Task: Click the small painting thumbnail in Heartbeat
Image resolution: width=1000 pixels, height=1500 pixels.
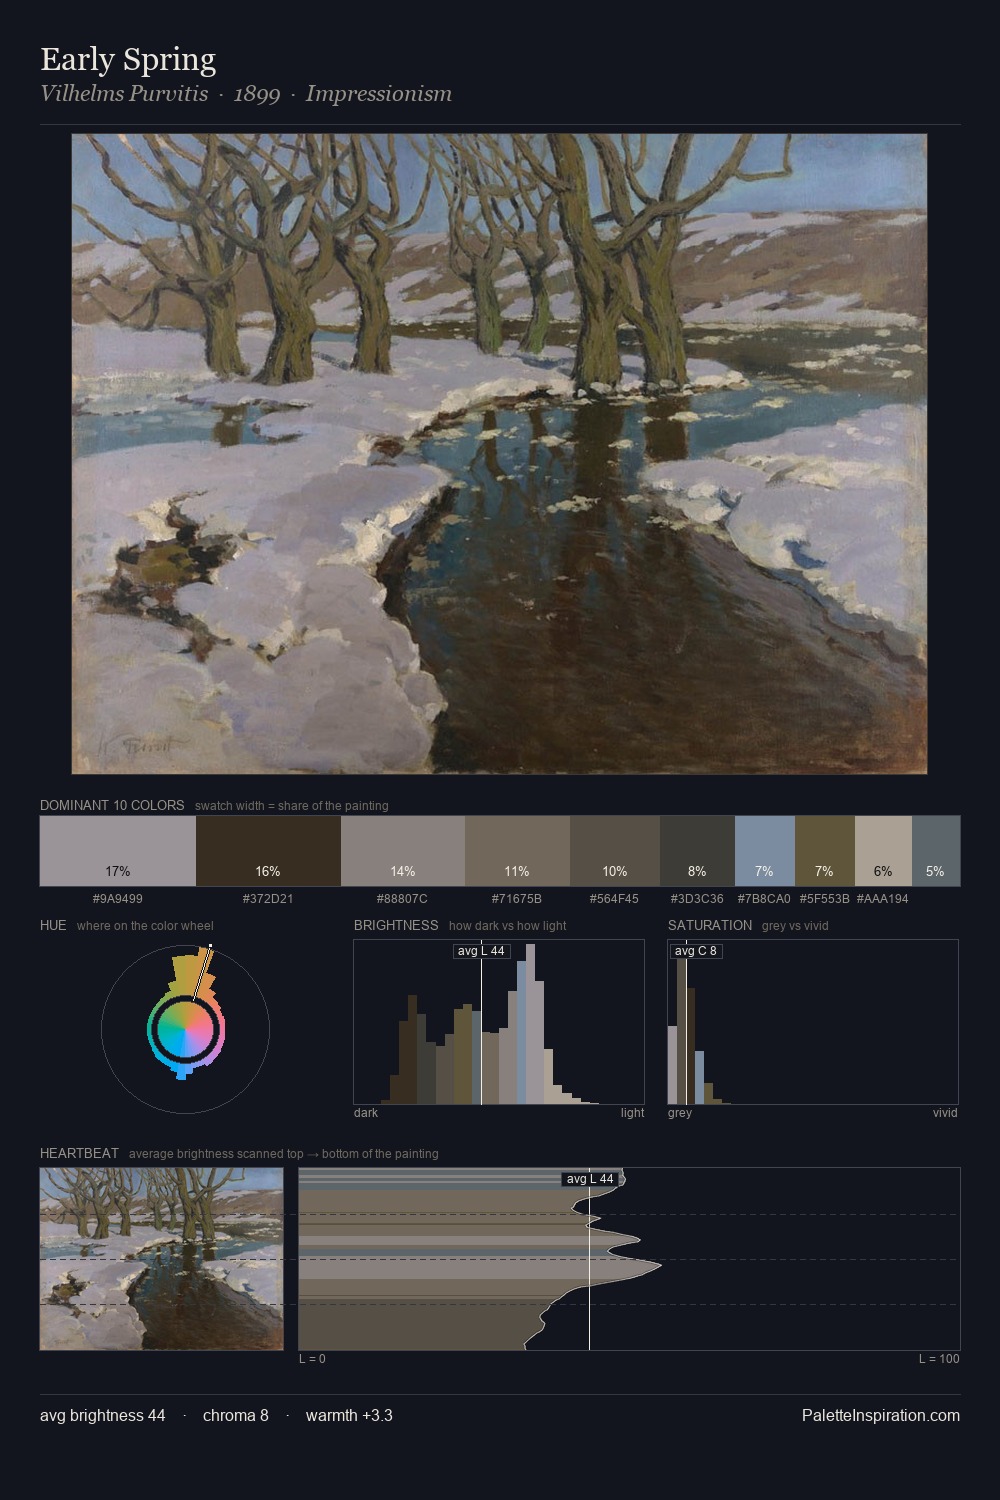Action: pyautogui.click(x=162, y=1259)
